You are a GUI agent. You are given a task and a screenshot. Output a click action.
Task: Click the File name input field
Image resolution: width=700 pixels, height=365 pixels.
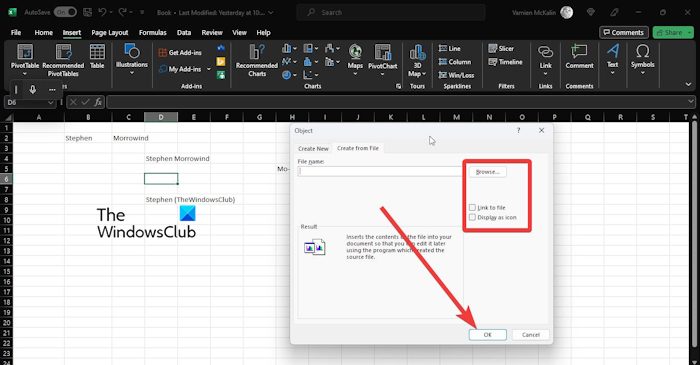[x=379, y=171]
